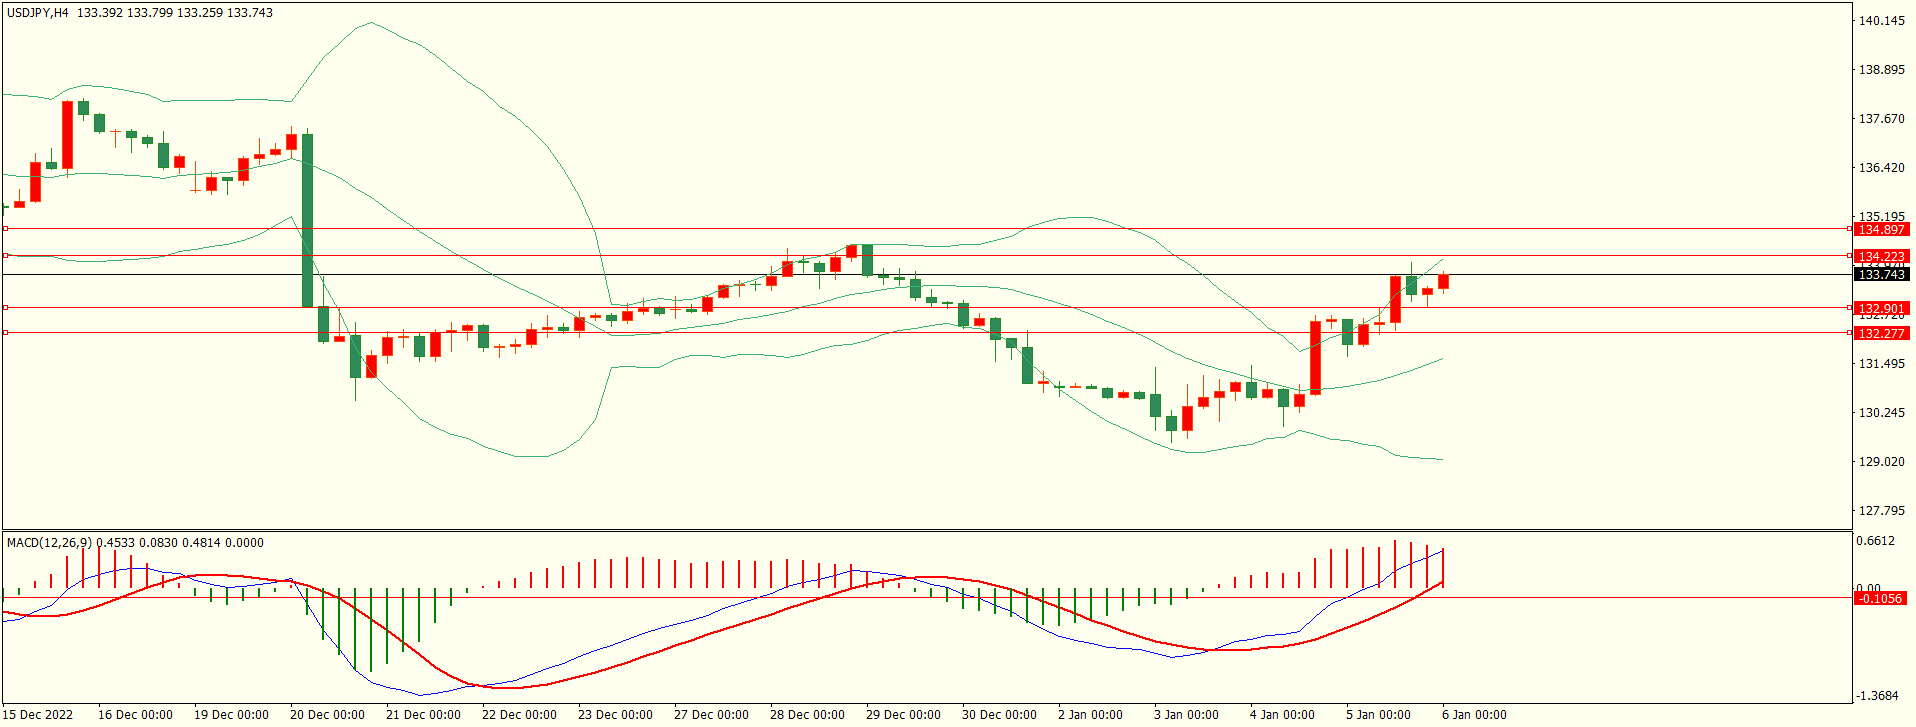Click the 131.495 price axis label
This screenshot has width=1916, height=727.
(x=1881, y=364)
